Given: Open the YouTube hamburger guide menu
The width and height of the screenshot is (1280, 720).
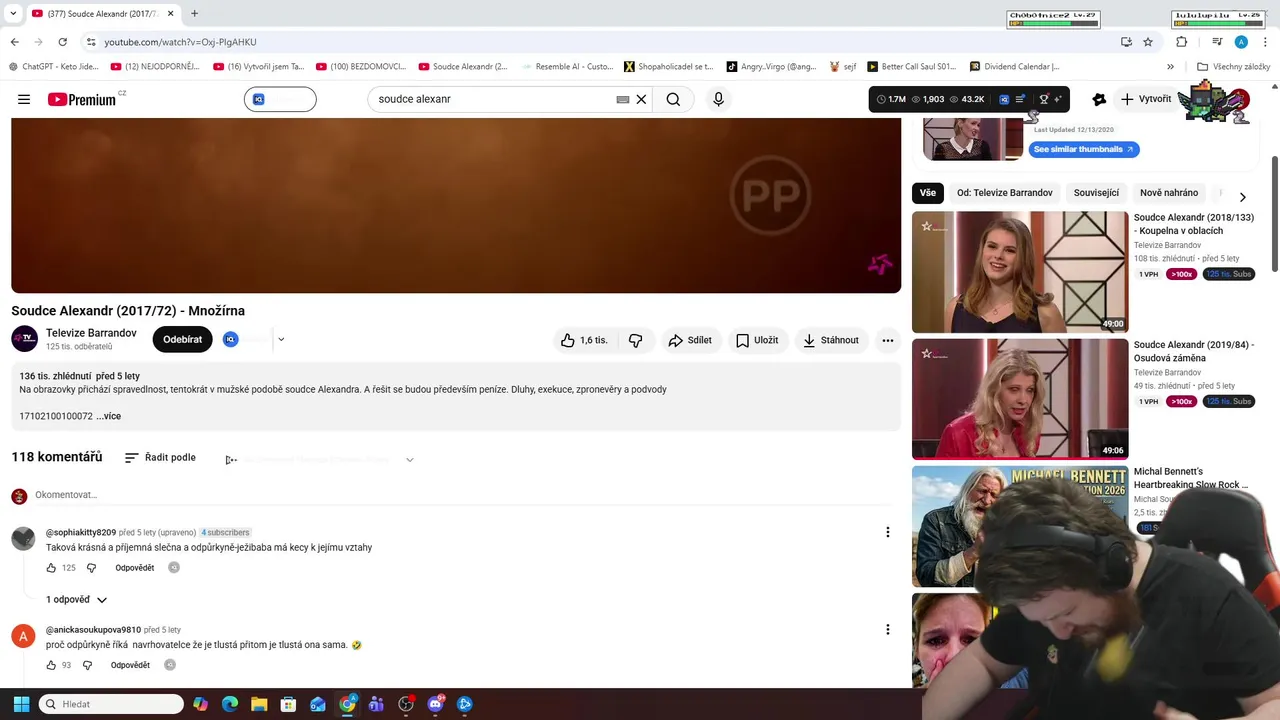Looking at the screenshot, I should 24,99.
